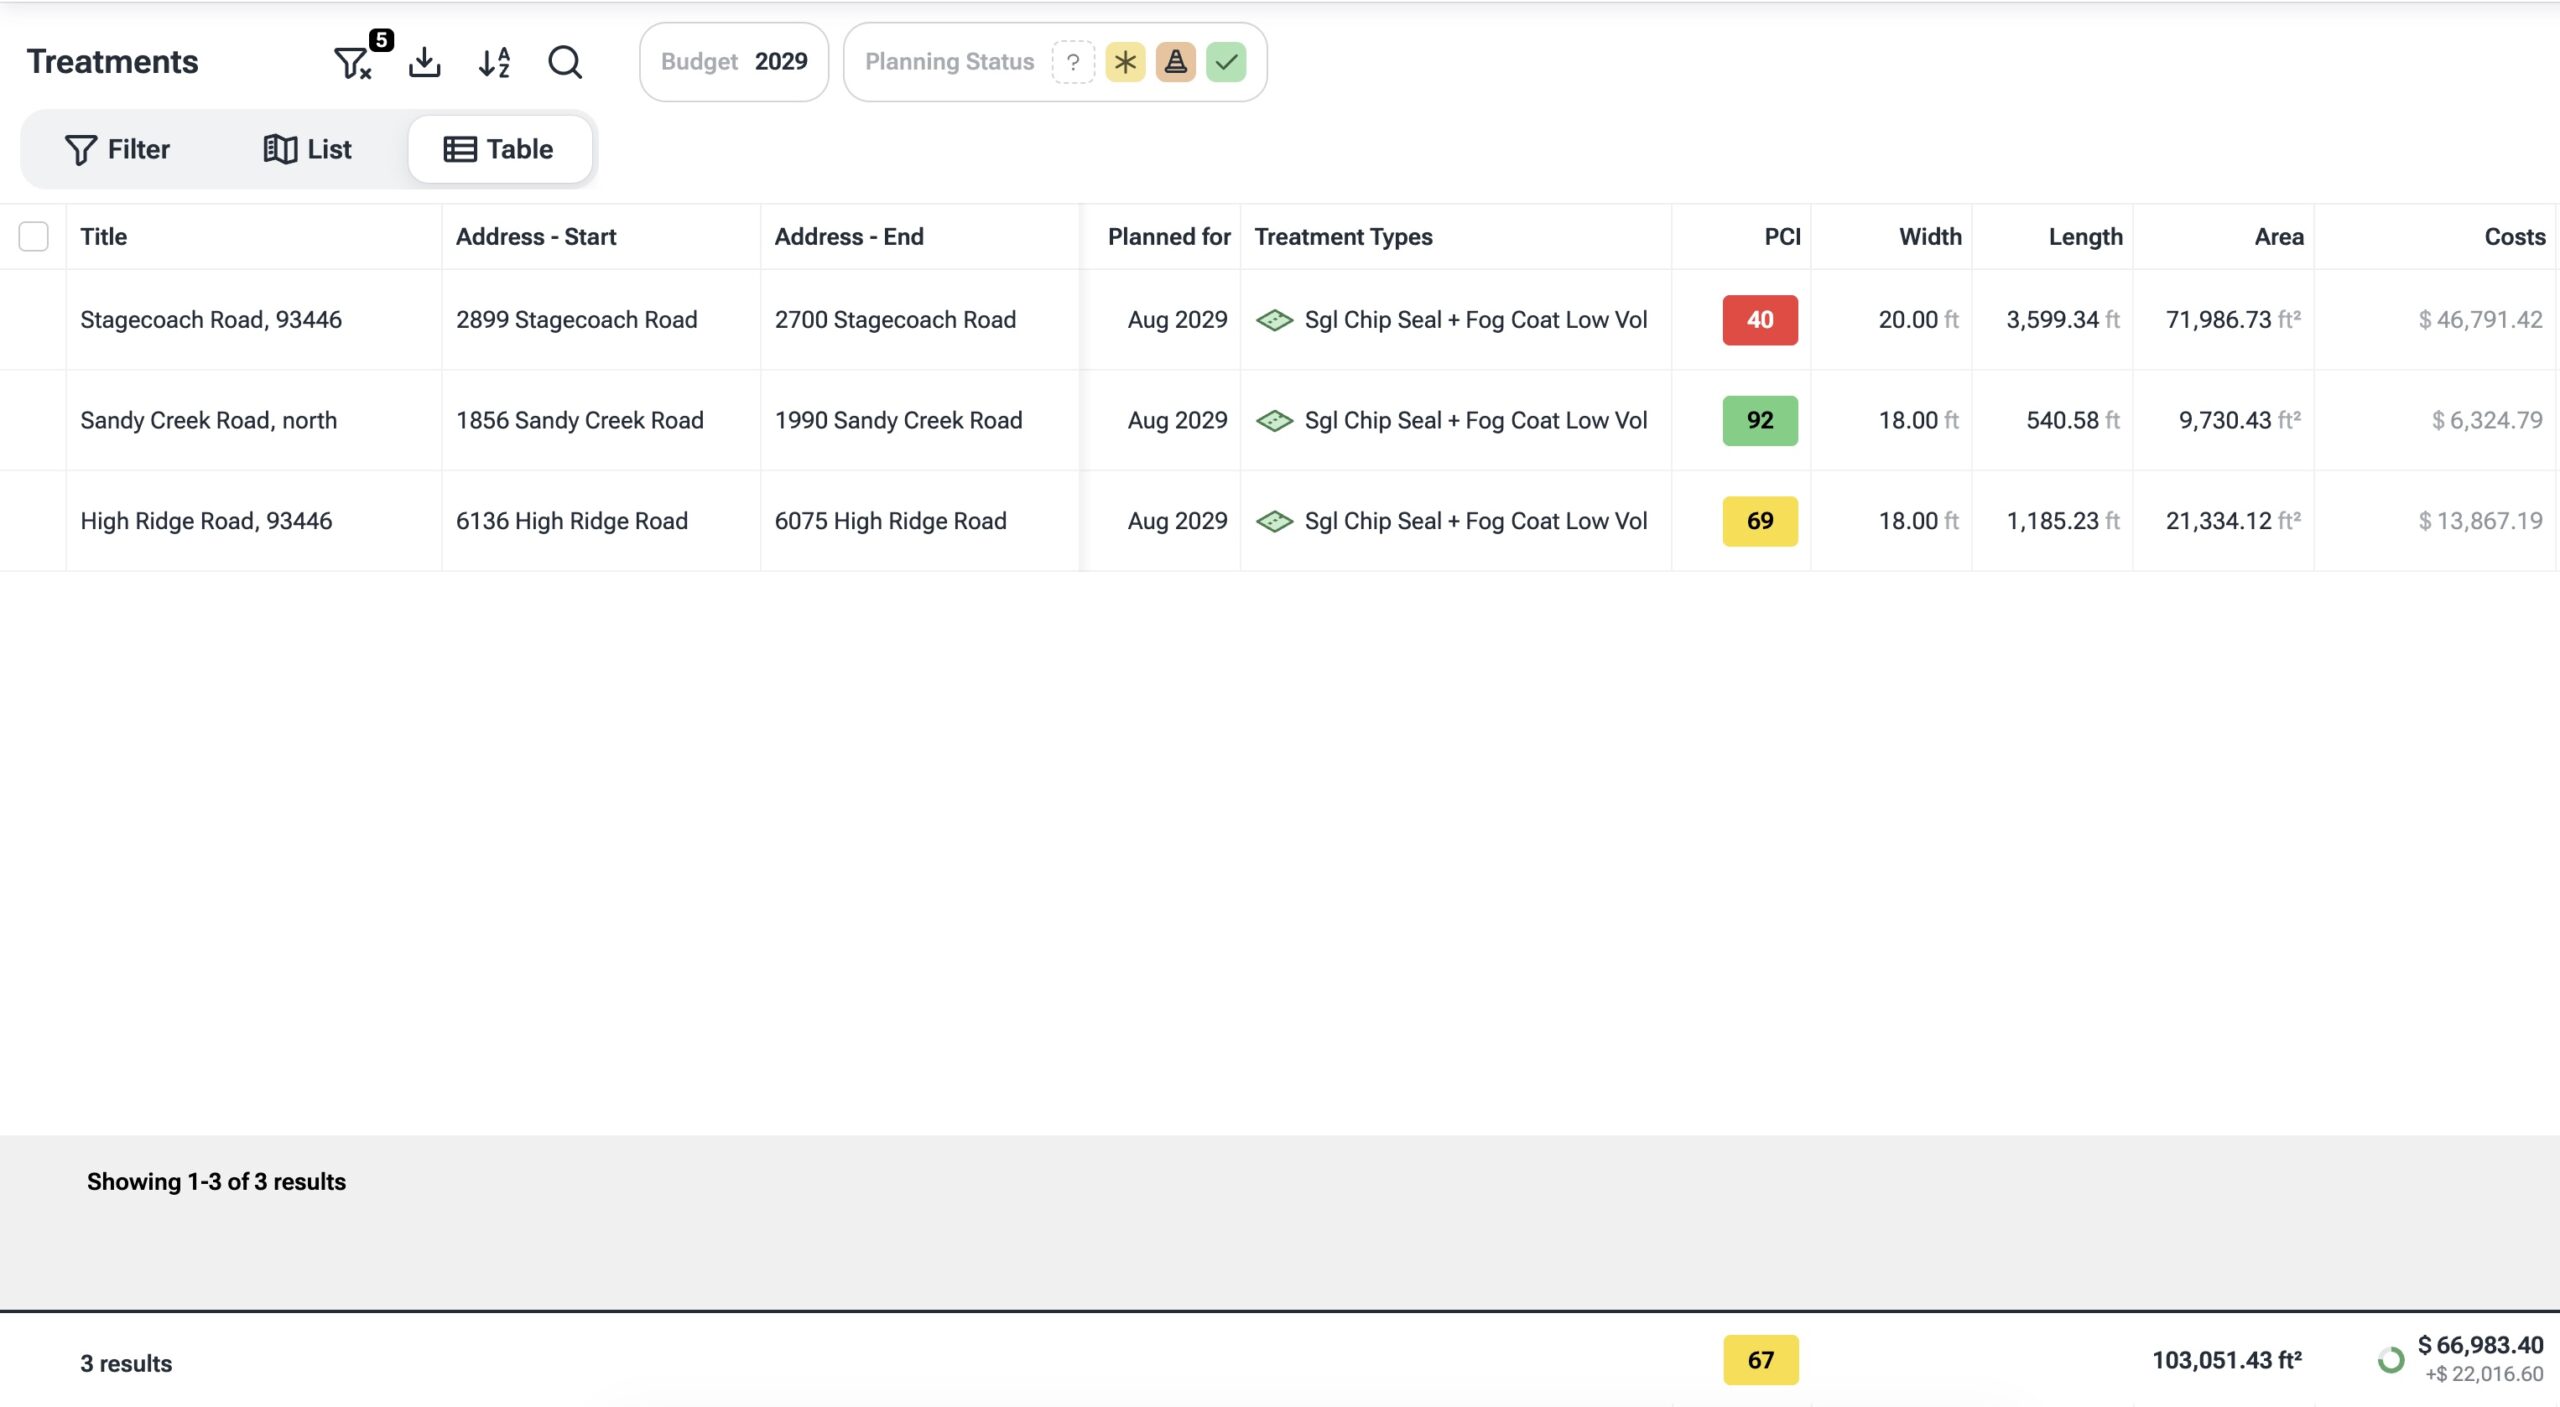The height and width of the screenshot is (1407, 2560).
Task: Toggle the yellow asterisk planning status
Action: pos(1125,62)
